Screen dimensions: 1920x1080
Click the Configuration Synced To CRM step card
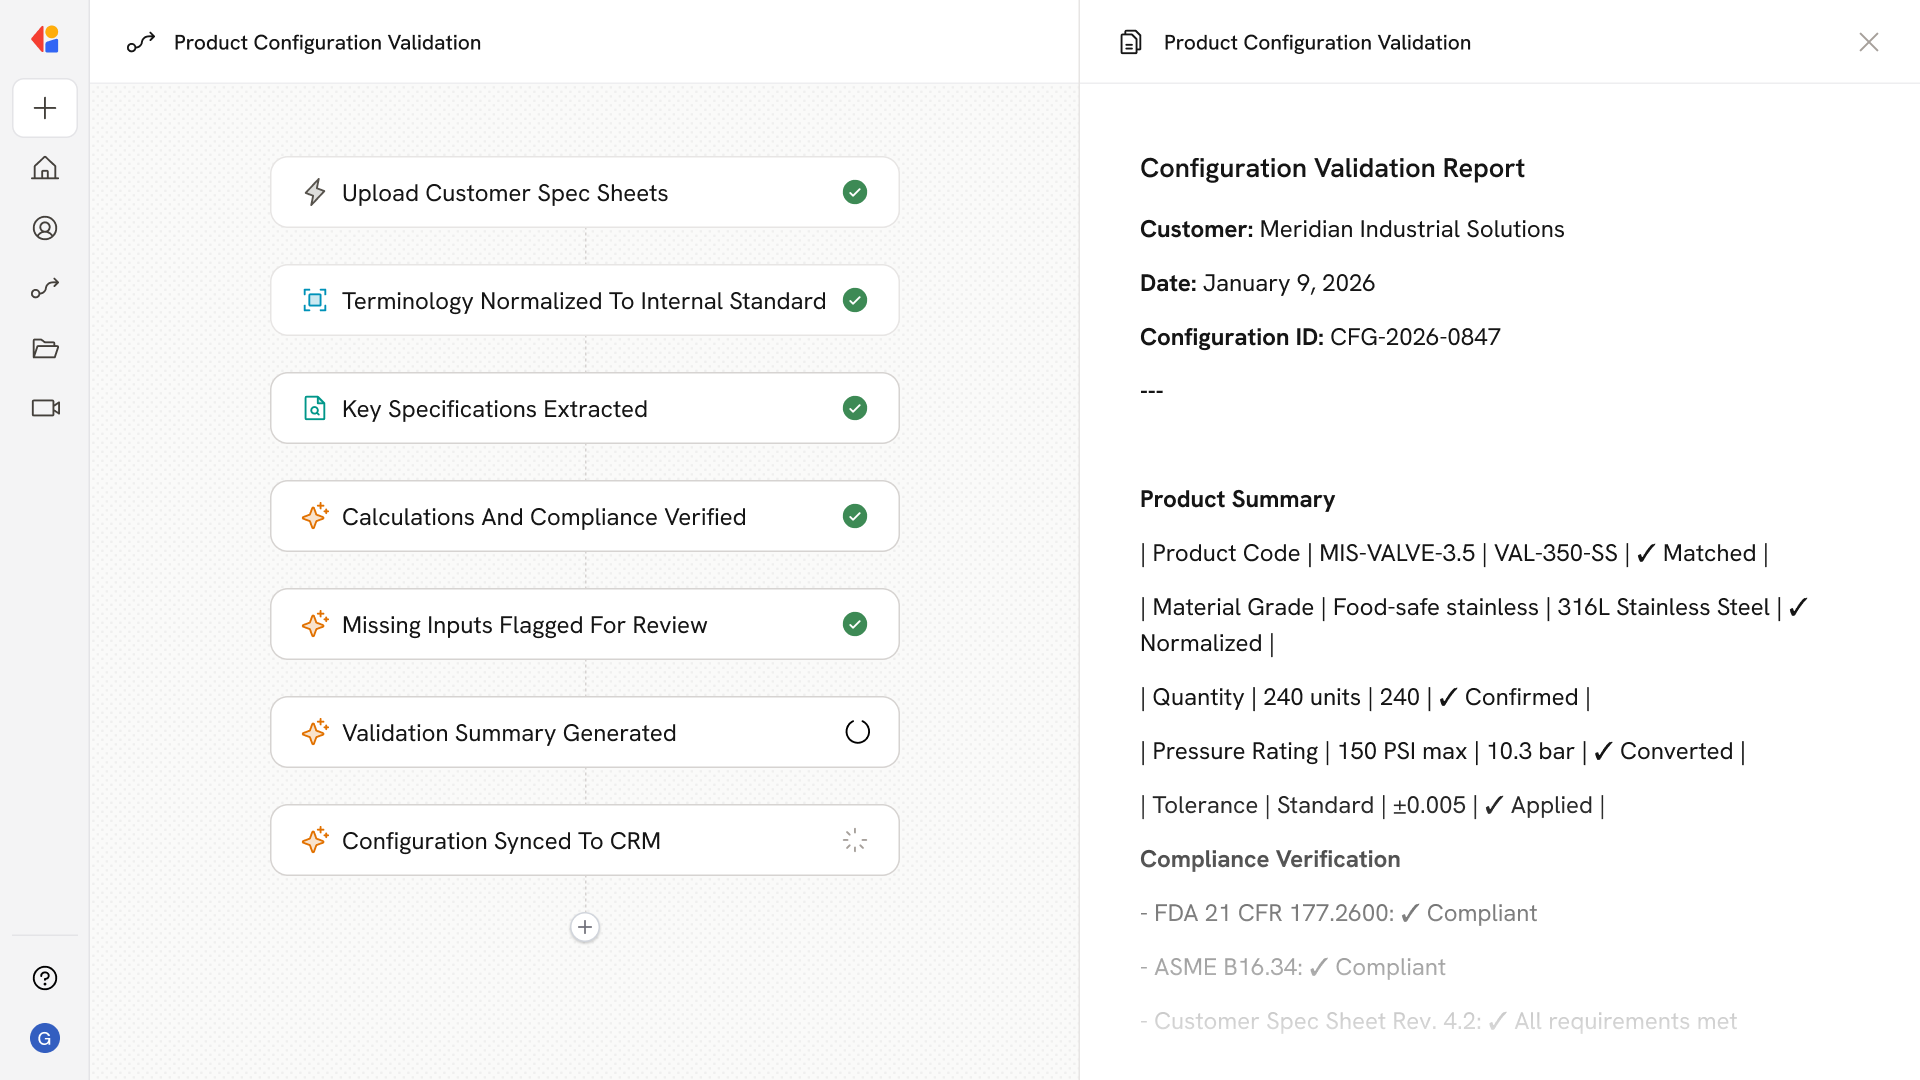584,840
